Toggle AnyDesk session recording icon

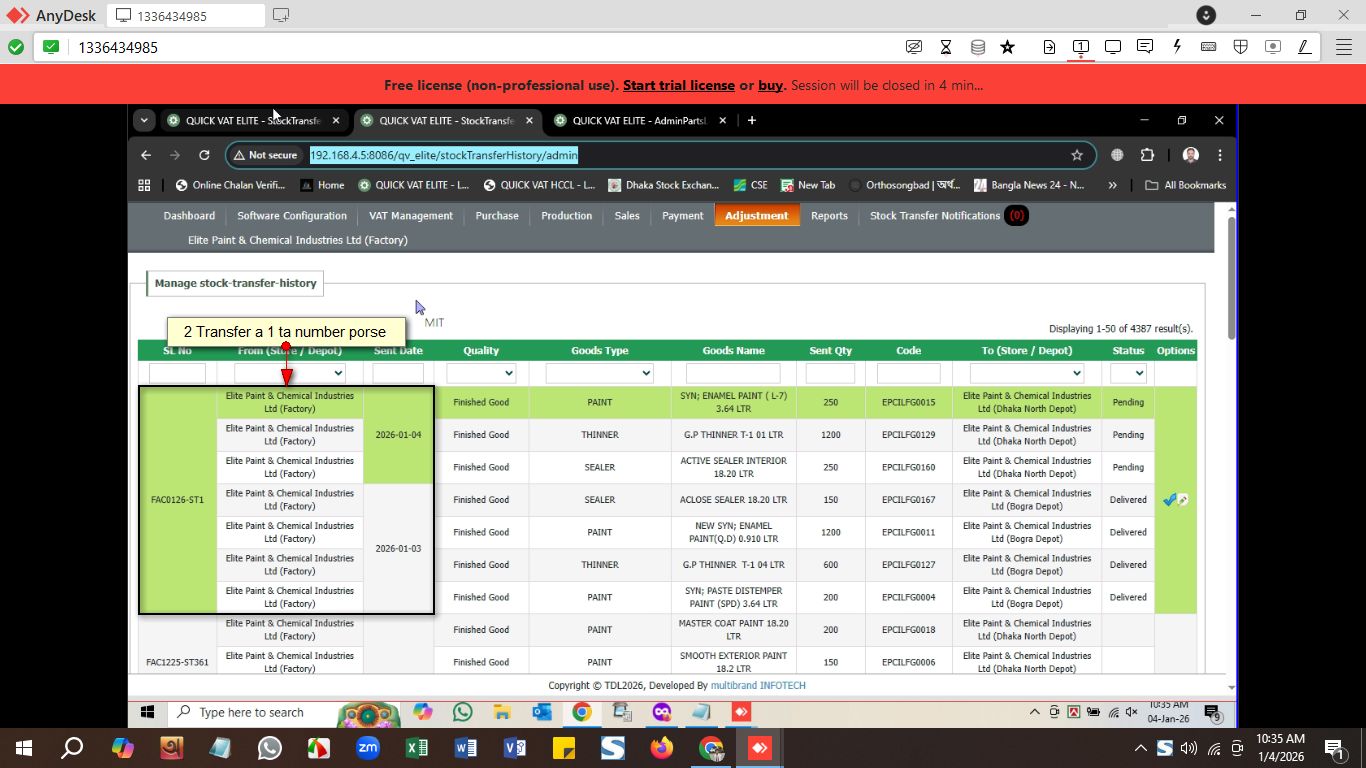pyautogui.click(x=1272, y=47)
